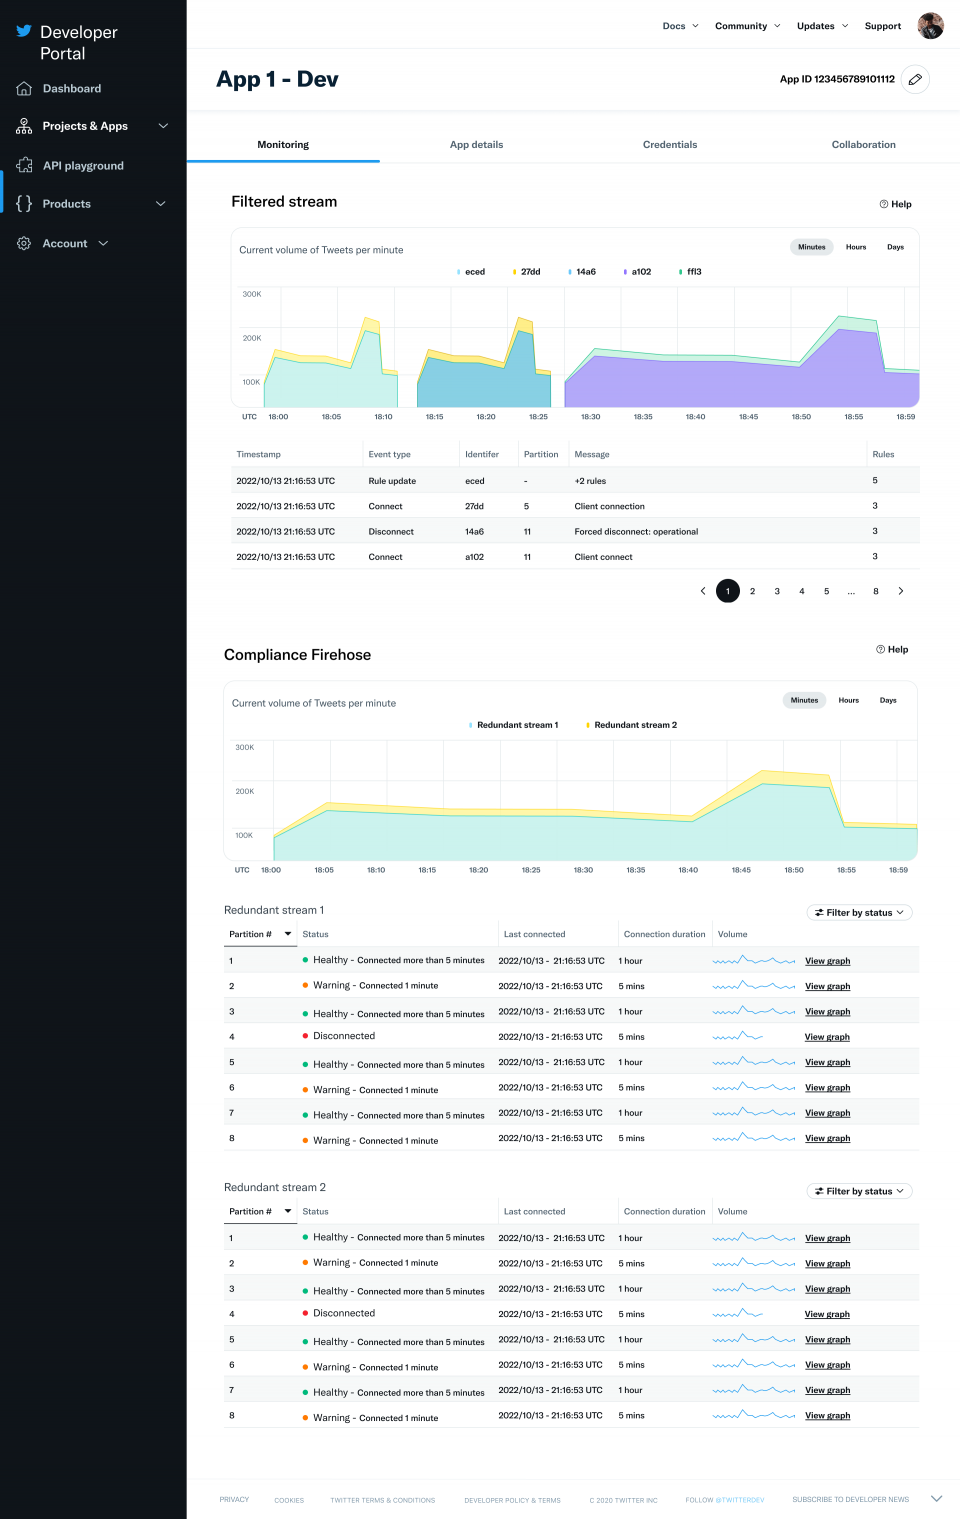Click the Projects & Apps hierarchy icon
Viewport: 960px width, 1519px height.
coord(24,126)
